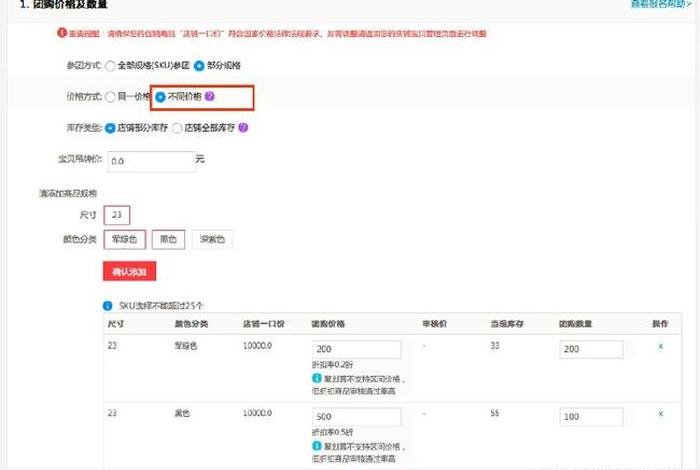Select the 部分规格 radio option
Image resolution: width=700 pixels, height=470 pixels.
coord(199,66)
